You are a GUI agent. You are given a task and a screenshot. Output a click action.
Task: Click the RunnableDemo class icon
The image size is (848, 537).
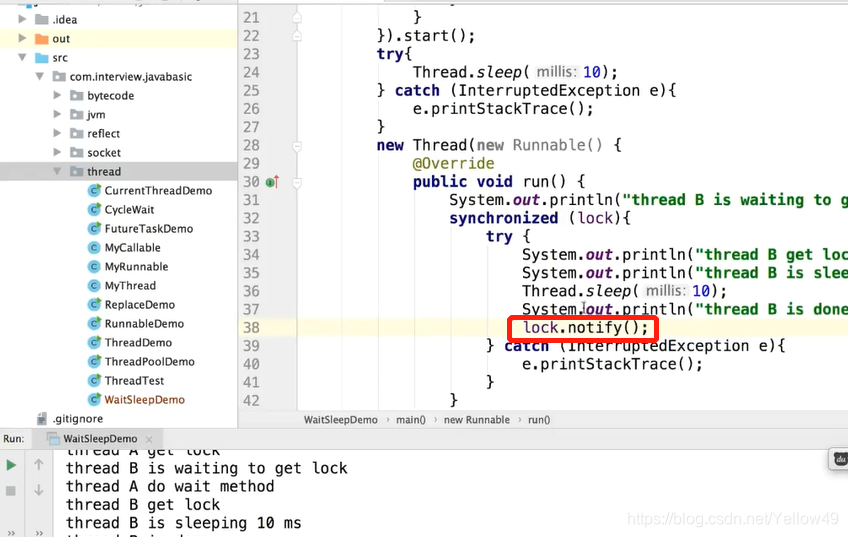pyautogui.click(x=94, y=323)
